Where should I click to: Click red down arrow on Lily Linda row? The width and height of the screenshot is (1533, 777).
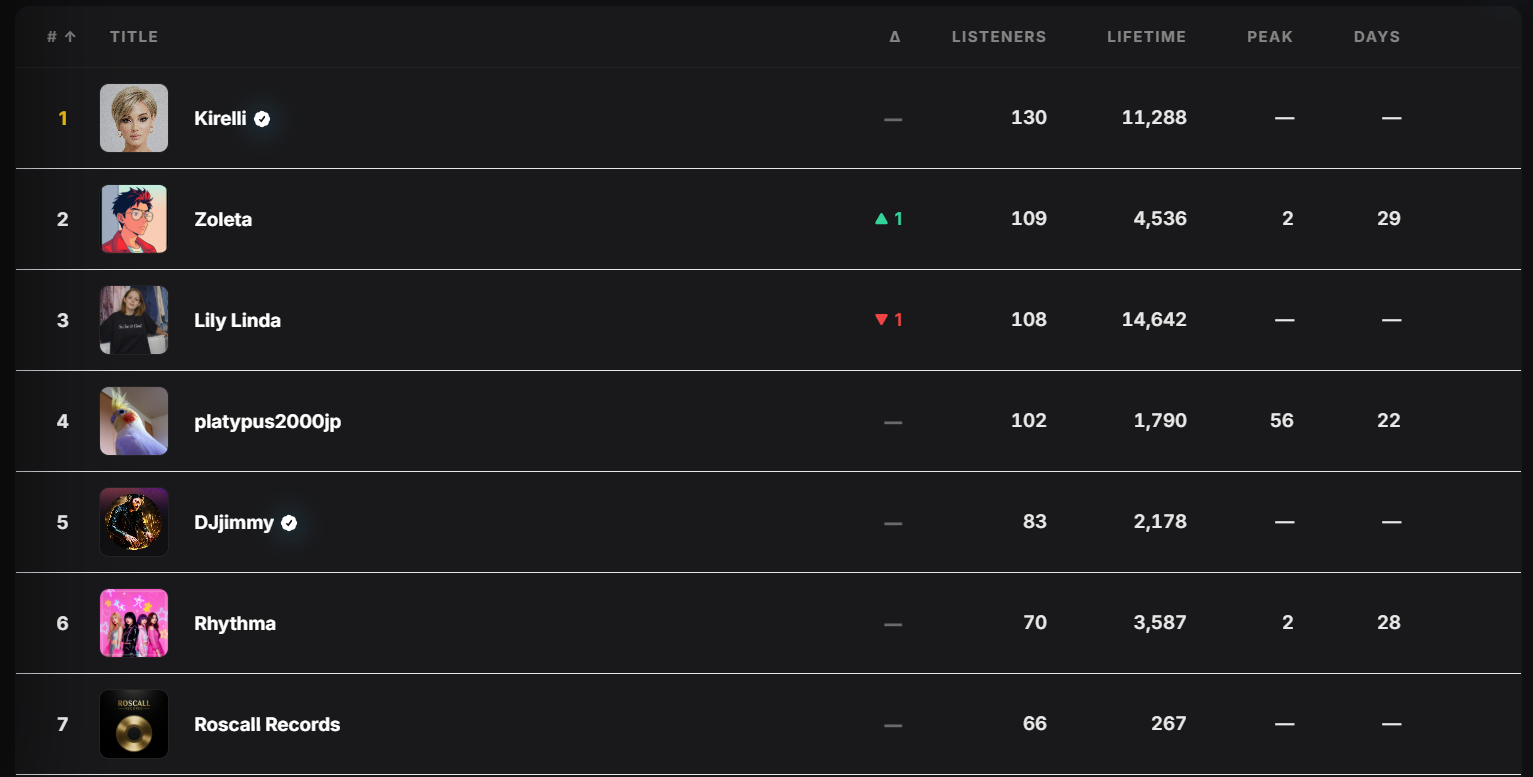pyautogui.click(x=881, y=320)
